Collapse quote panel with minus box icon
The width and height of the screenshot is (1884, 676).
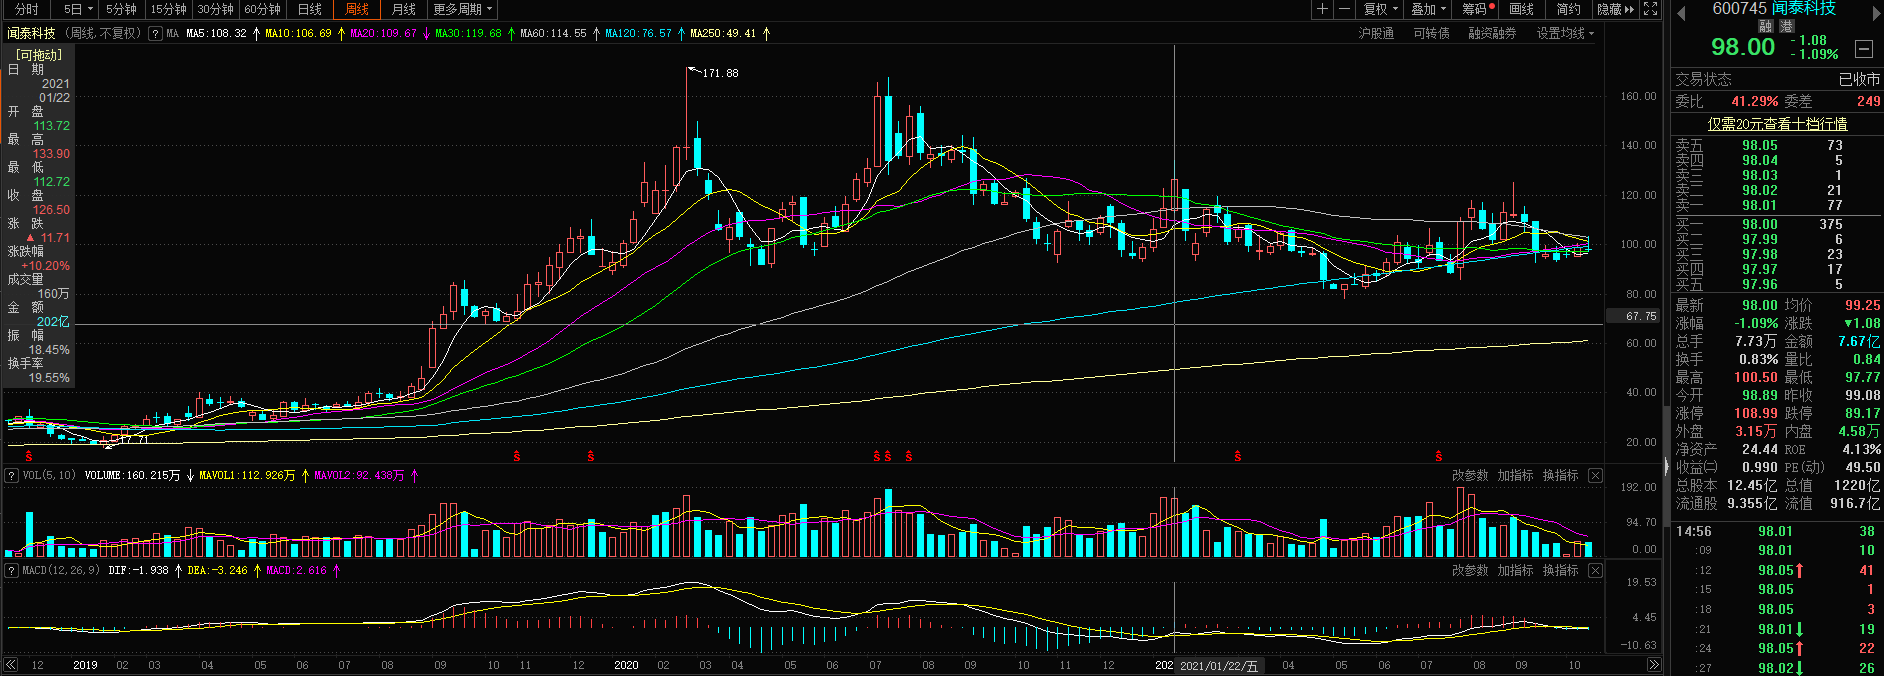[x=1863, y=48]
